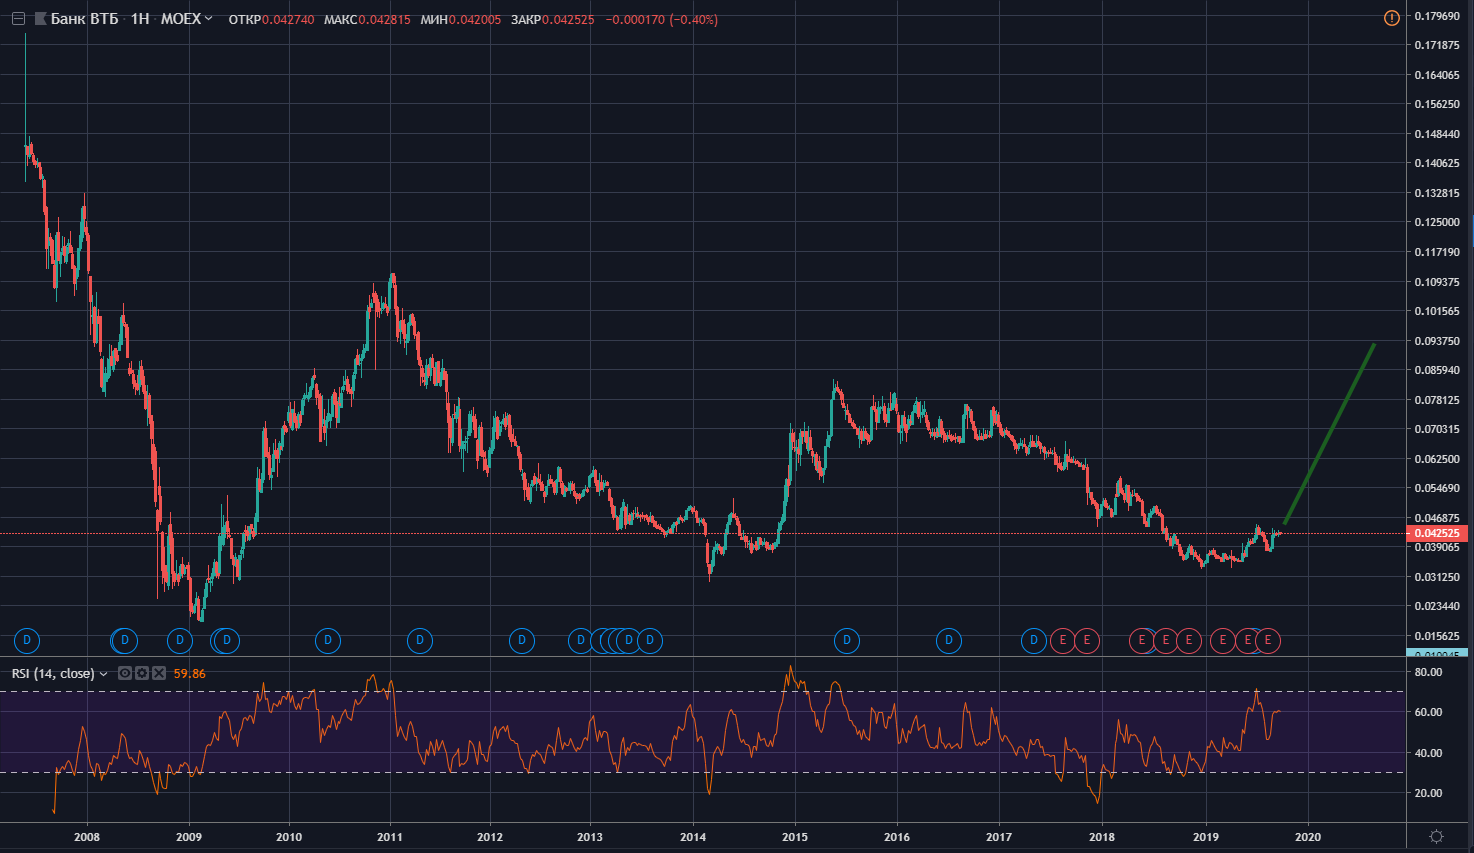
Task: Click 2015 on the time axis
Action: pyautogui.click(x=795, y=837)
